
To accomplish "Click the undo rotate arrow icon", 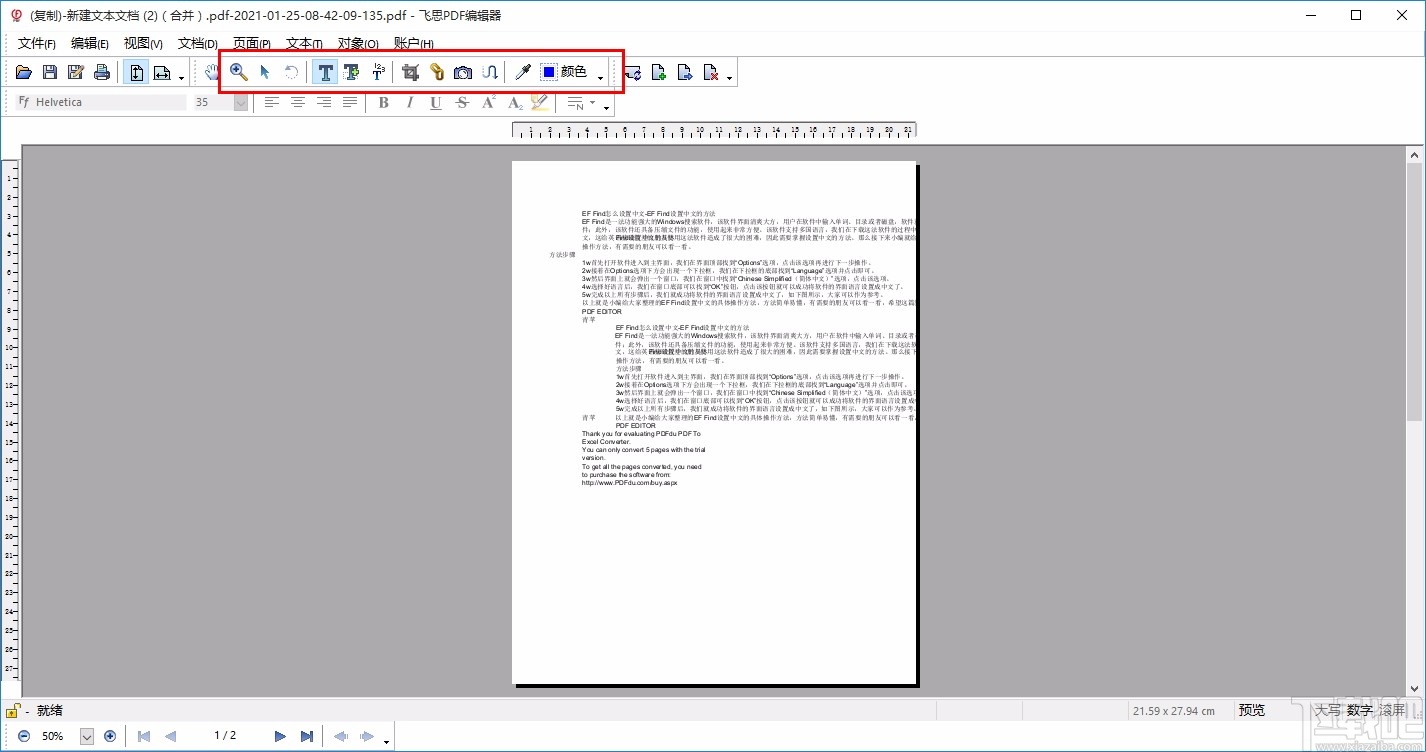I will coord(291,72).
